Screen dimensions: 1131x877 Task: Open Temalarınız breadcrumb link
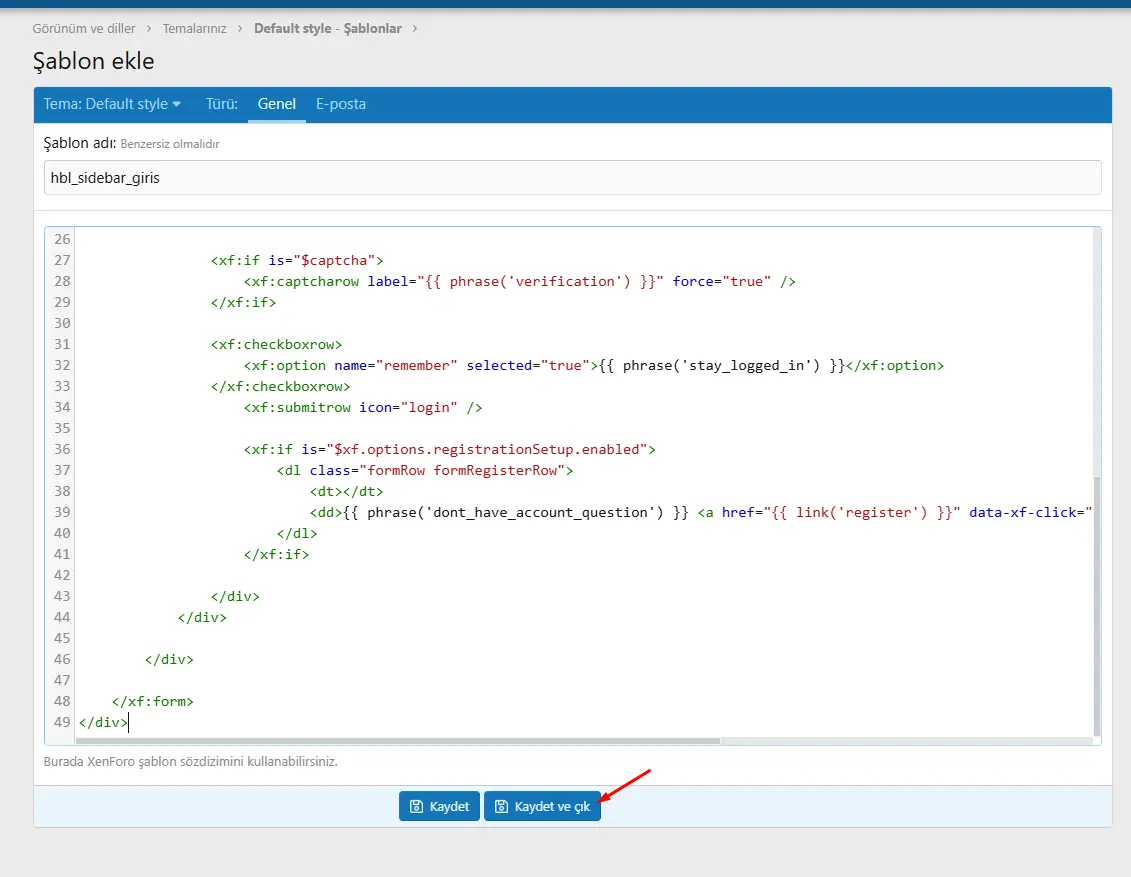click(x=195, y=28)
